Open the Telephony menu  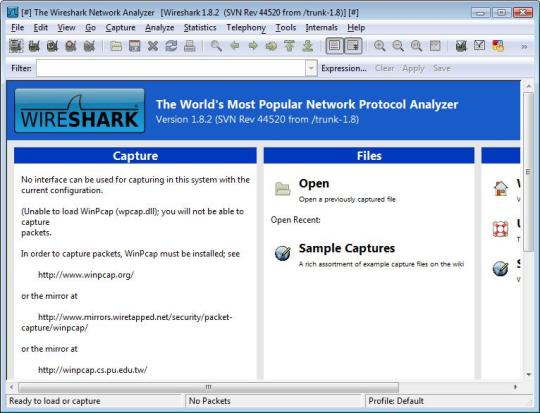tap(246, 28)
